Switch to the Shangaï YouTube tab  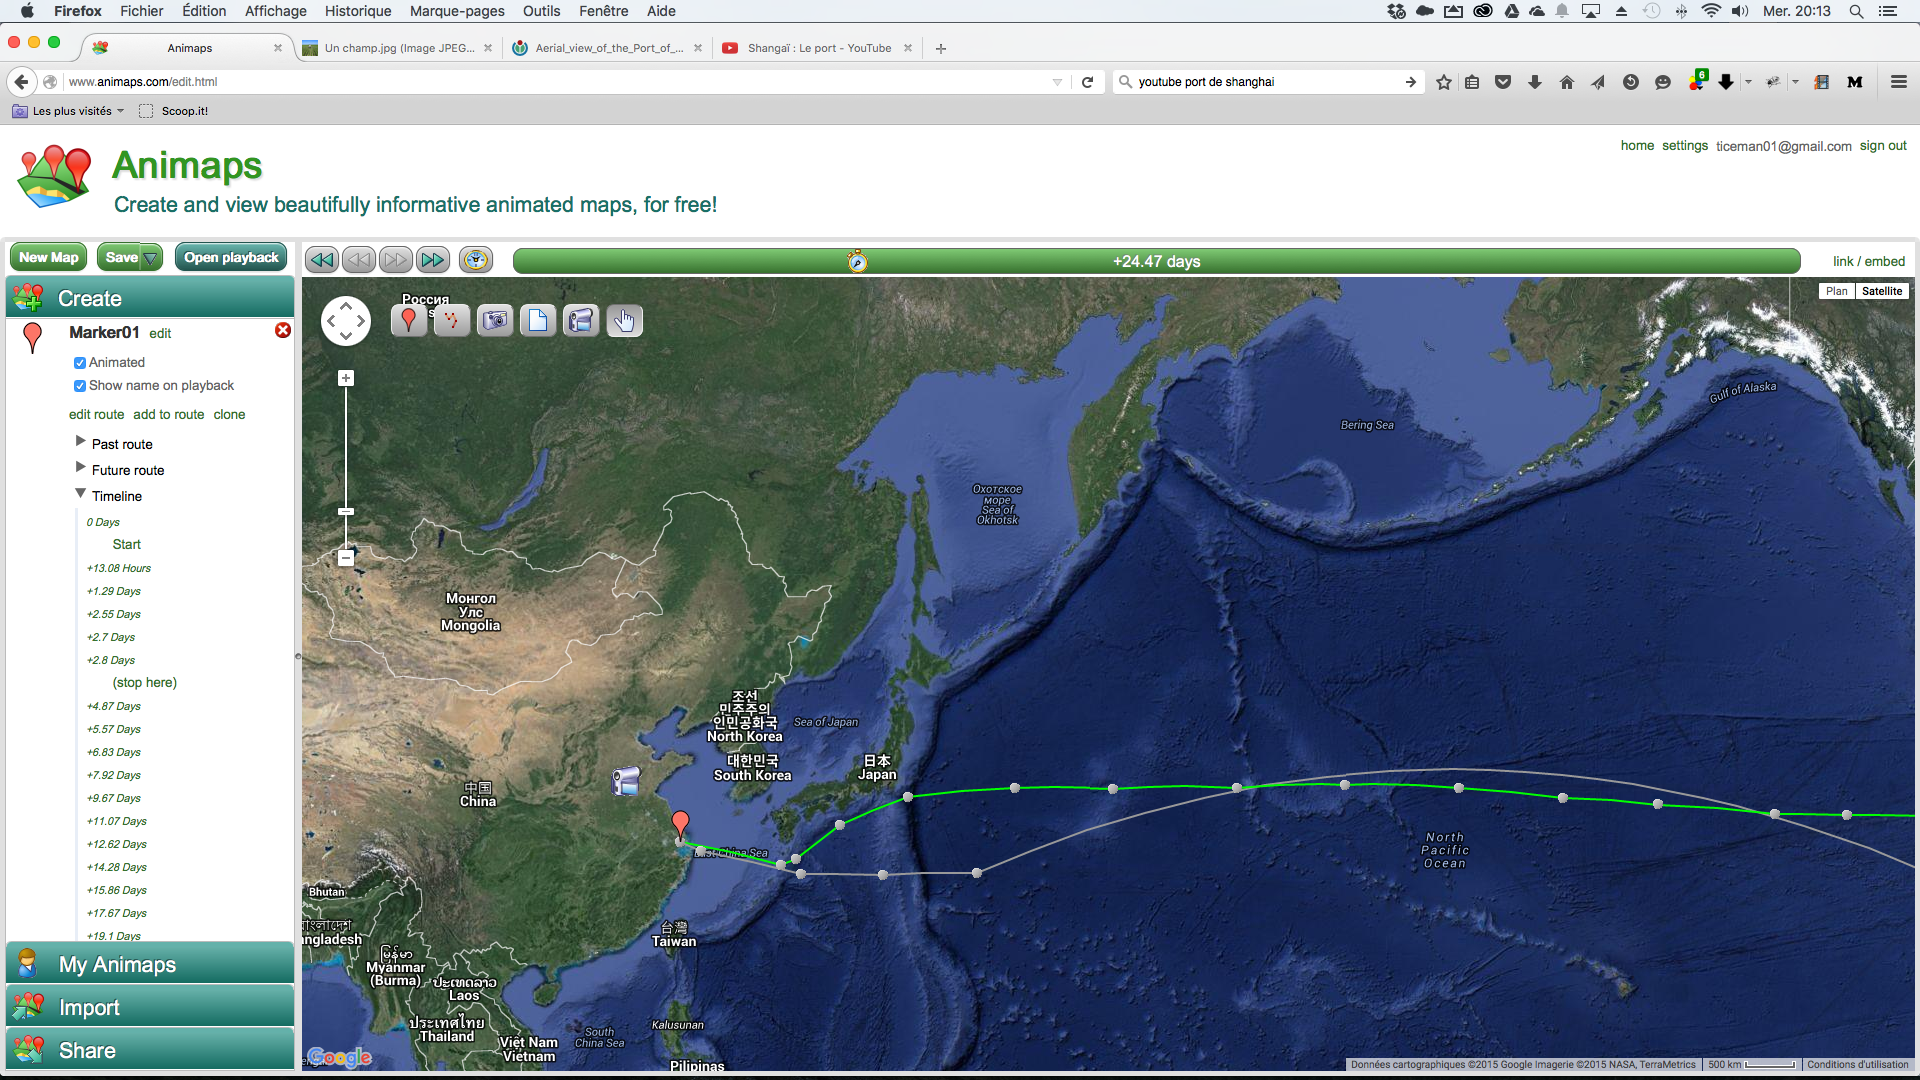pos(817,48)
